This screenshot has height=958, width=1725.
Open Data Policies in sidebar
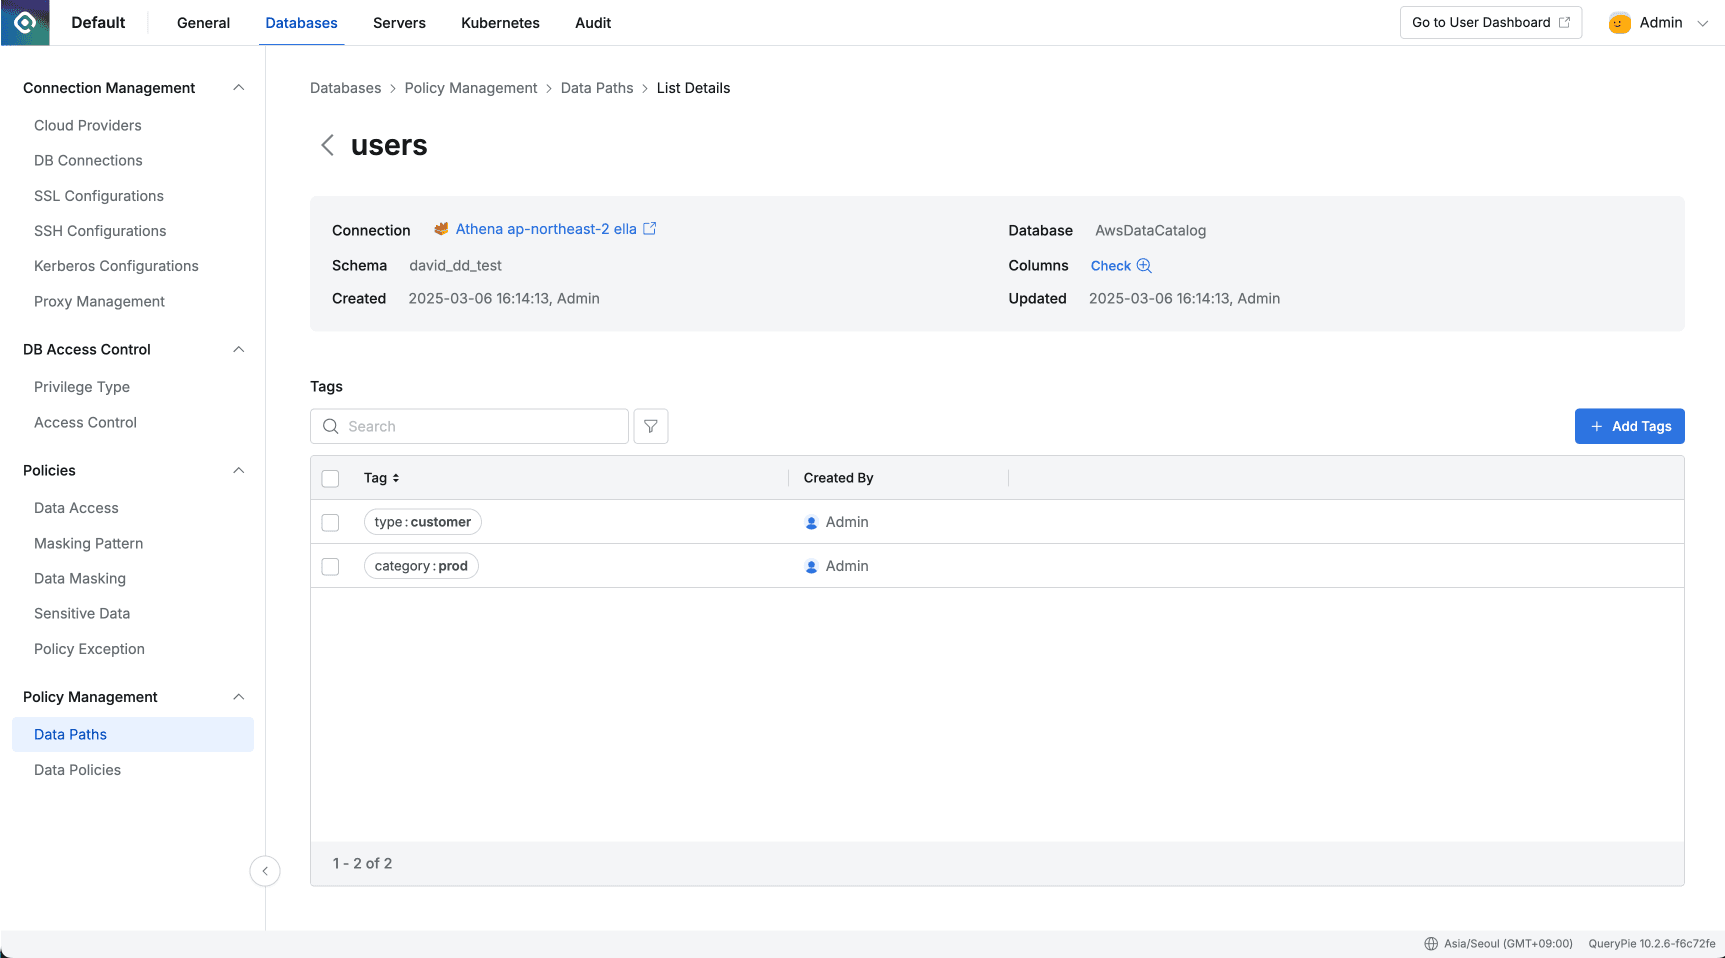click(77, 770)
